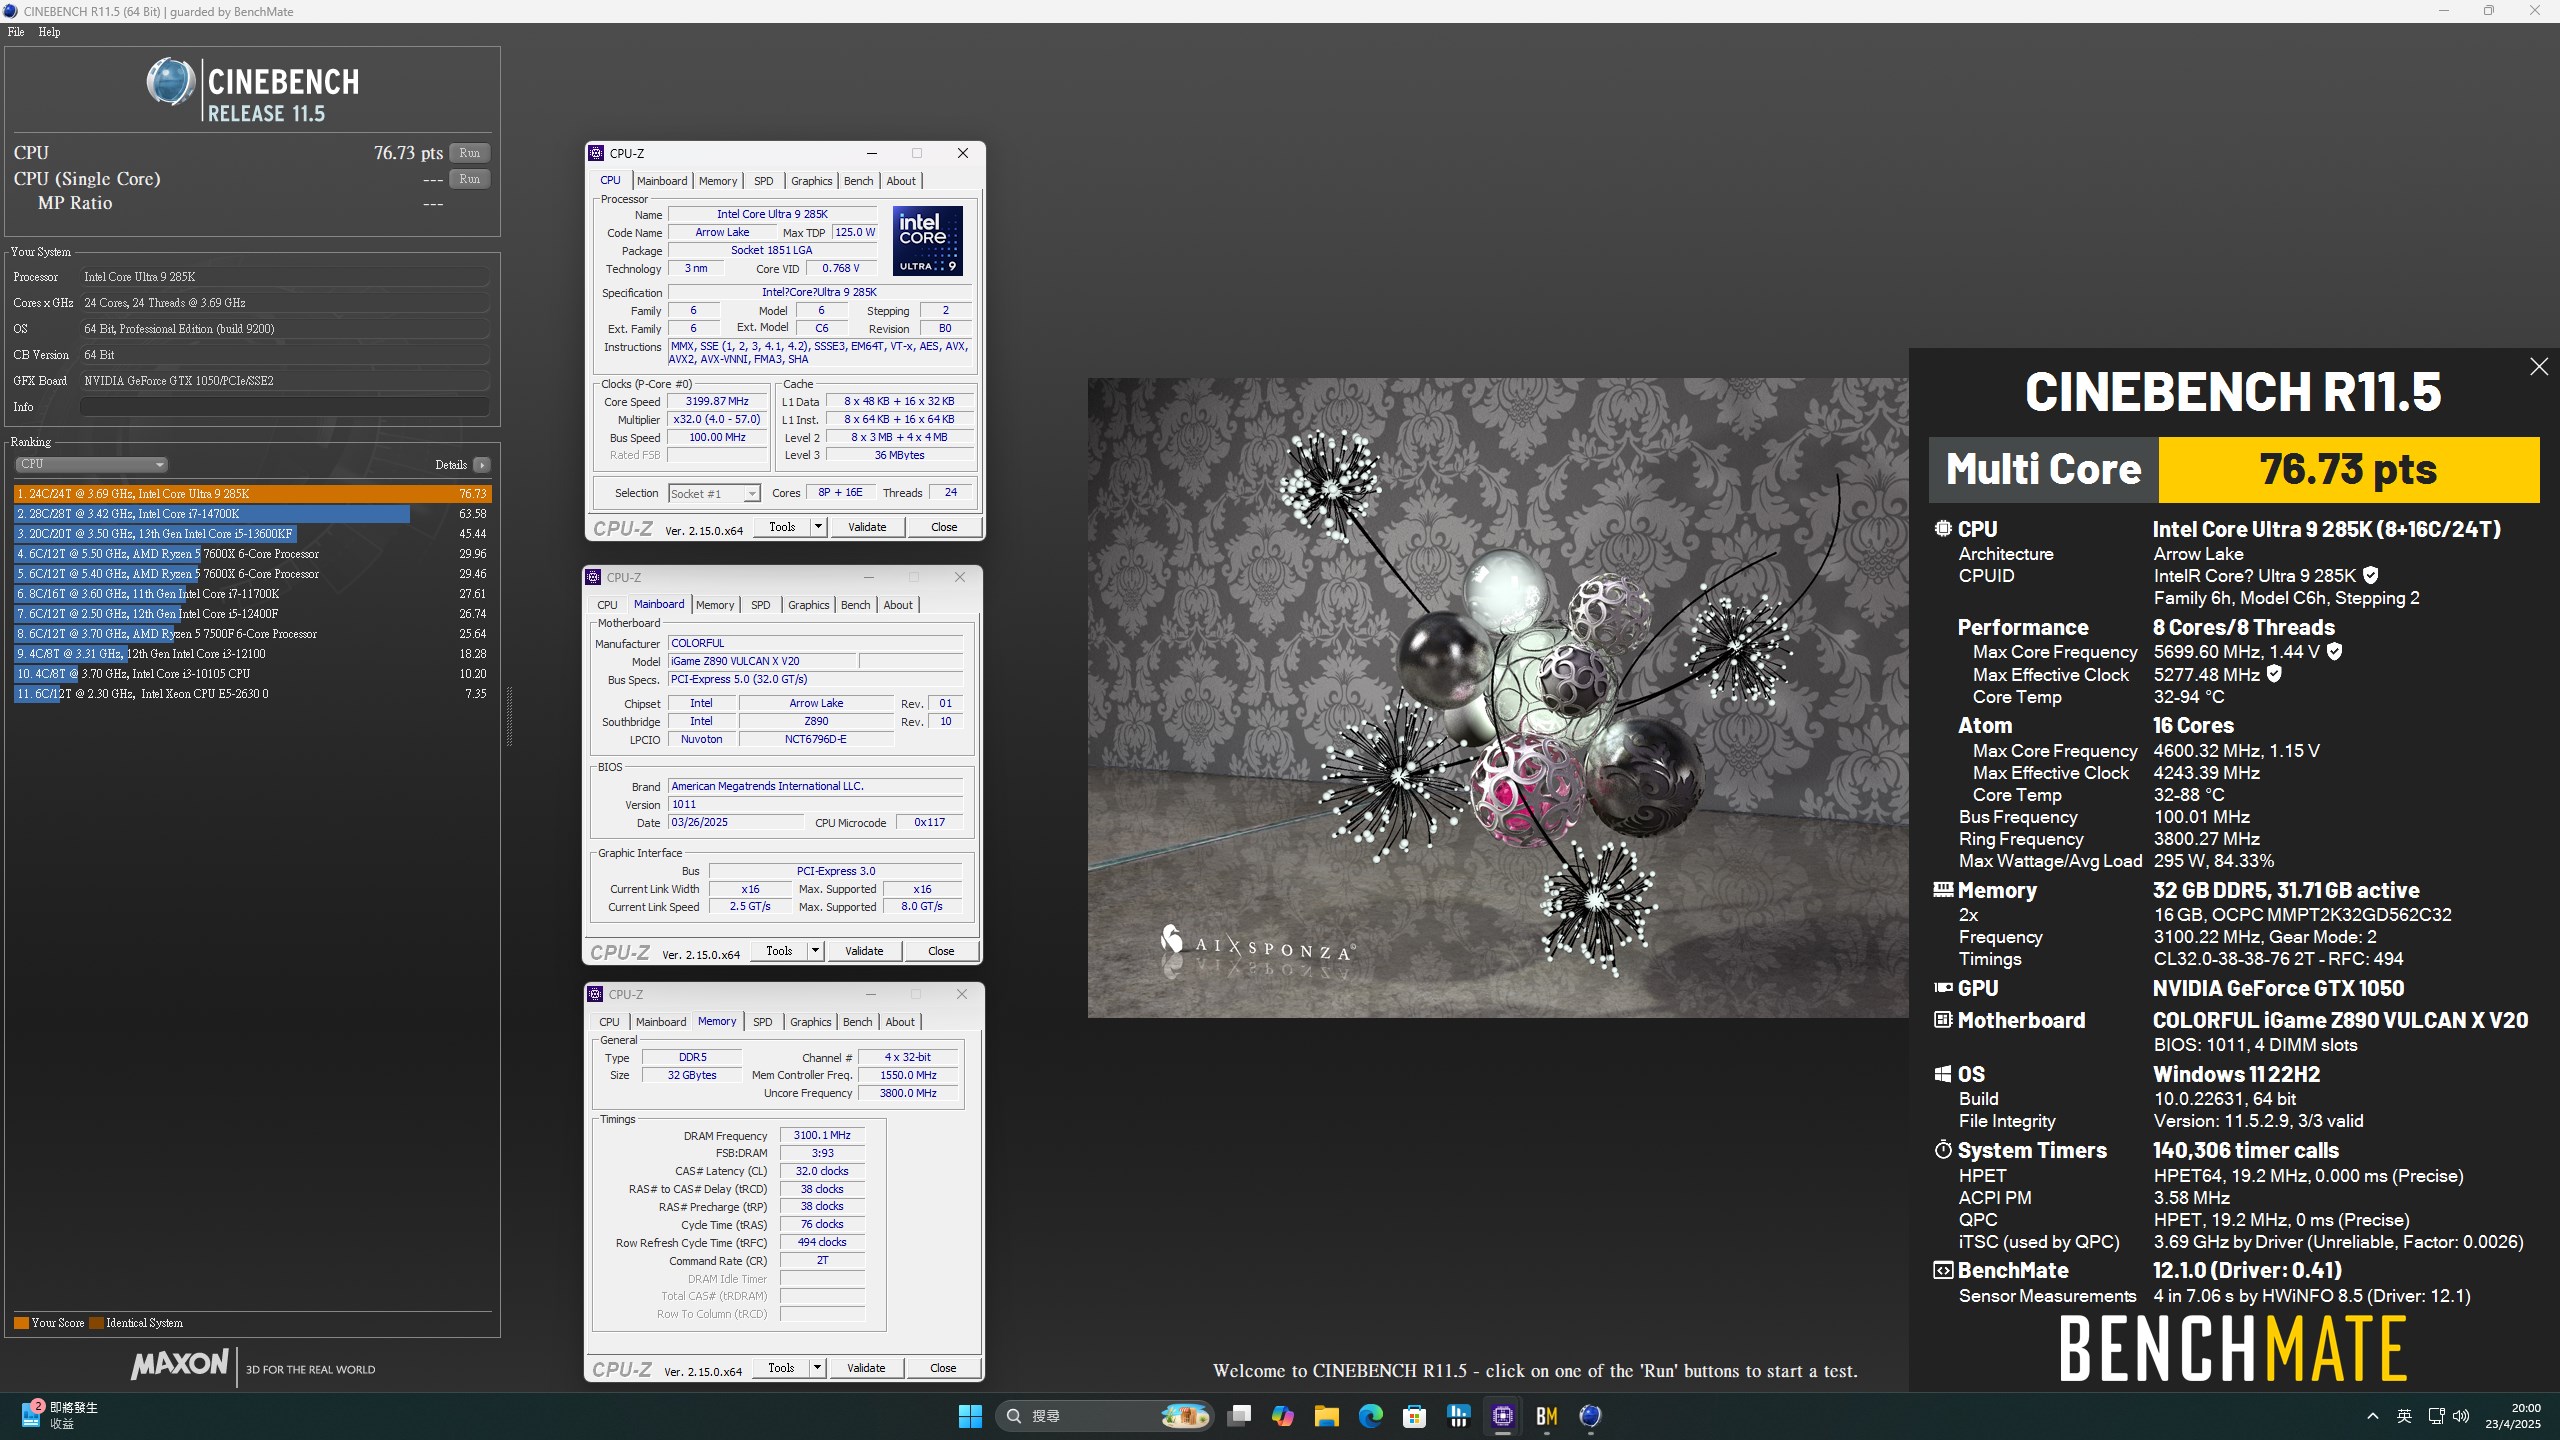Screen dimensions: 2560x1440
Task: Click the taskbar search box
Action: pos(1104,1416)
